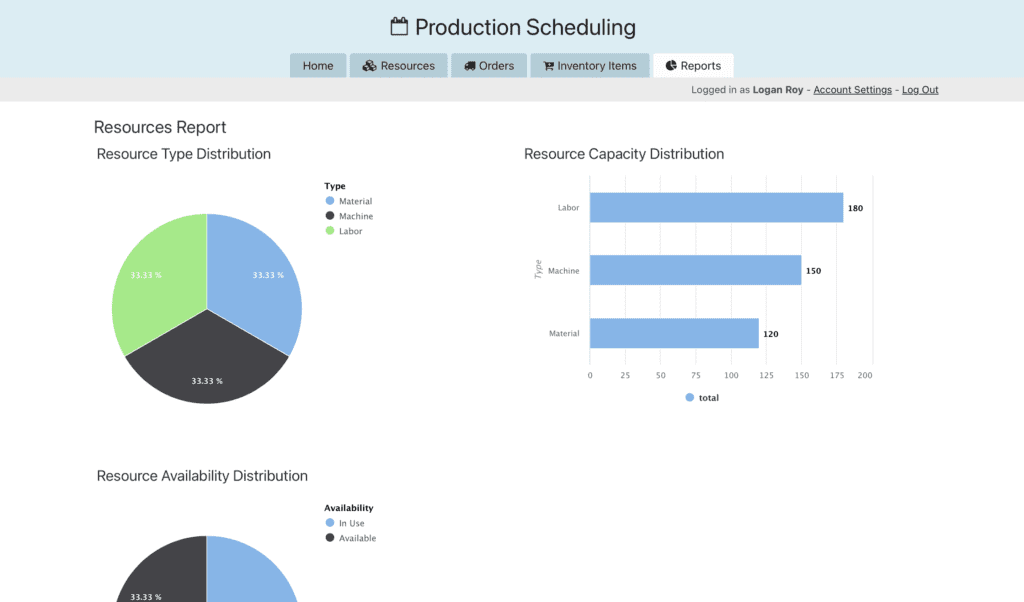The height and width of the screenshot is (602, 1024).
Task: Click the calendar icon beside Production Scheduling
Action: (399, 27)
